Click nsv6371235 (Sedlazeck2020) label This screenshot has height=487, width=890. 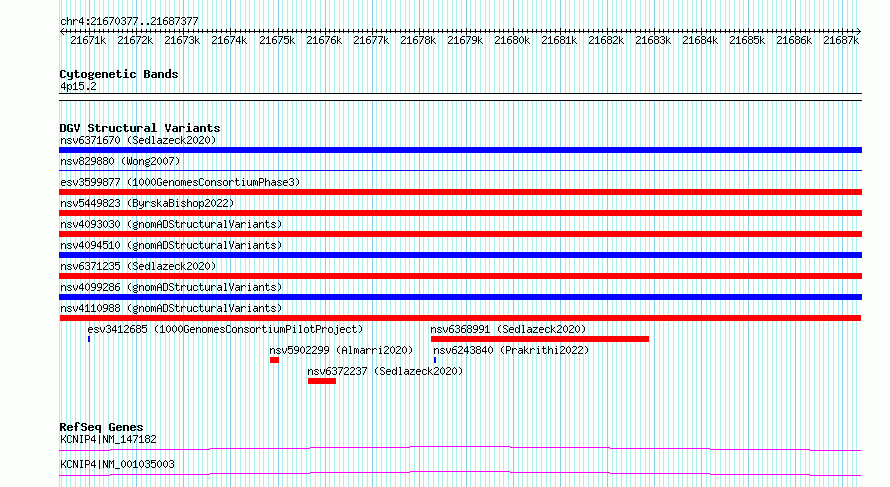click(x=138, y=266)
